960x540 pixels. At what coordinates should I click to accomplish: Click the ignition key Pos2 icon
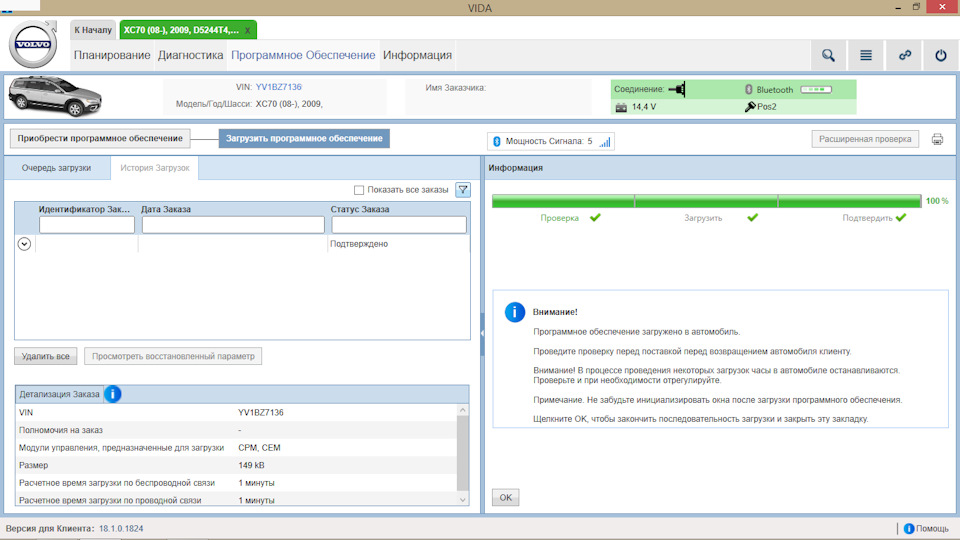tap(750, 107)
